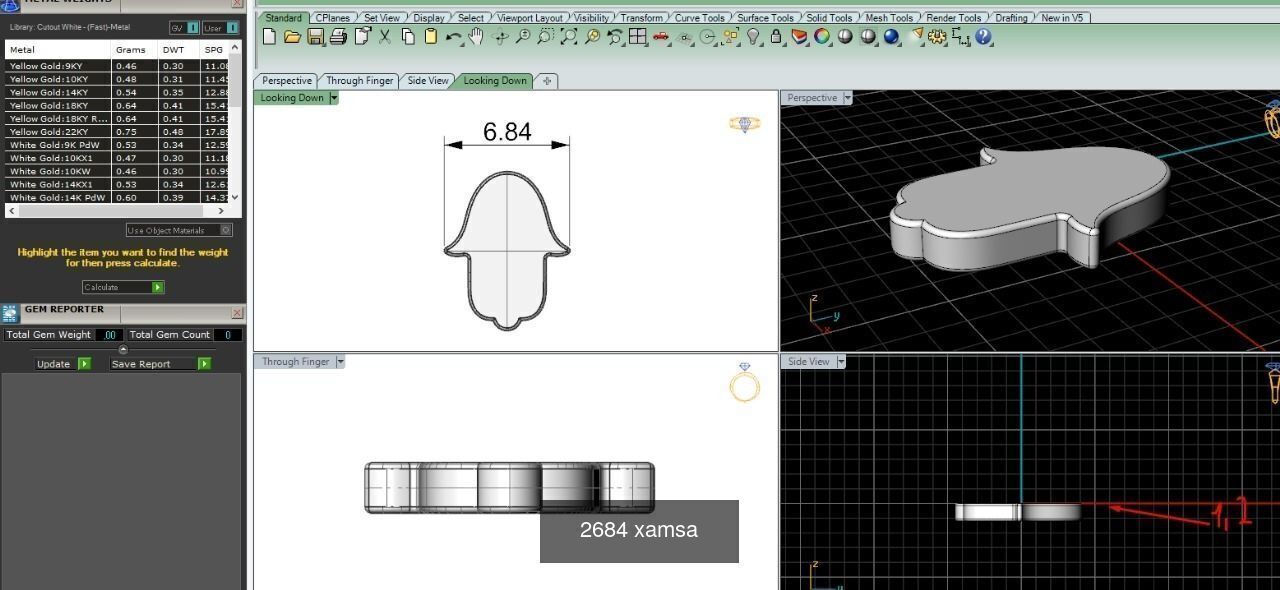Click the blue sphere Render icon
Viewport: 1280px width, 590px height.
(891, 37)
